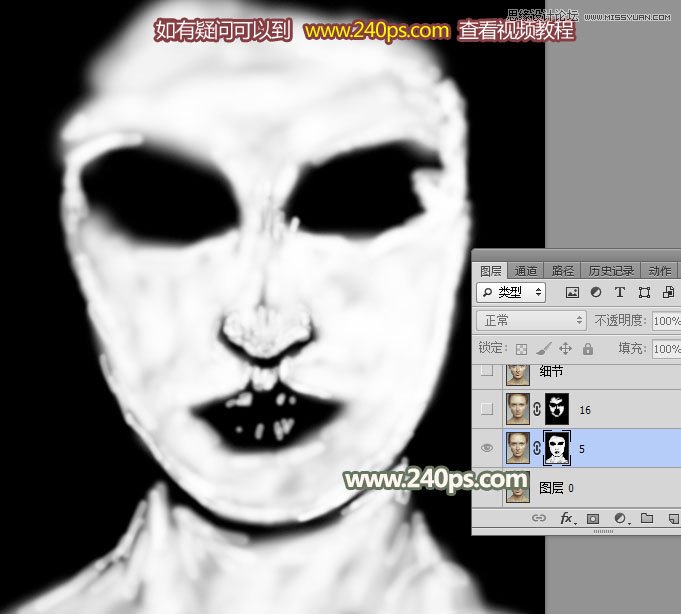The image size is (681, 614).
Task: Create a new group folder icon
Action: point(647,518)
